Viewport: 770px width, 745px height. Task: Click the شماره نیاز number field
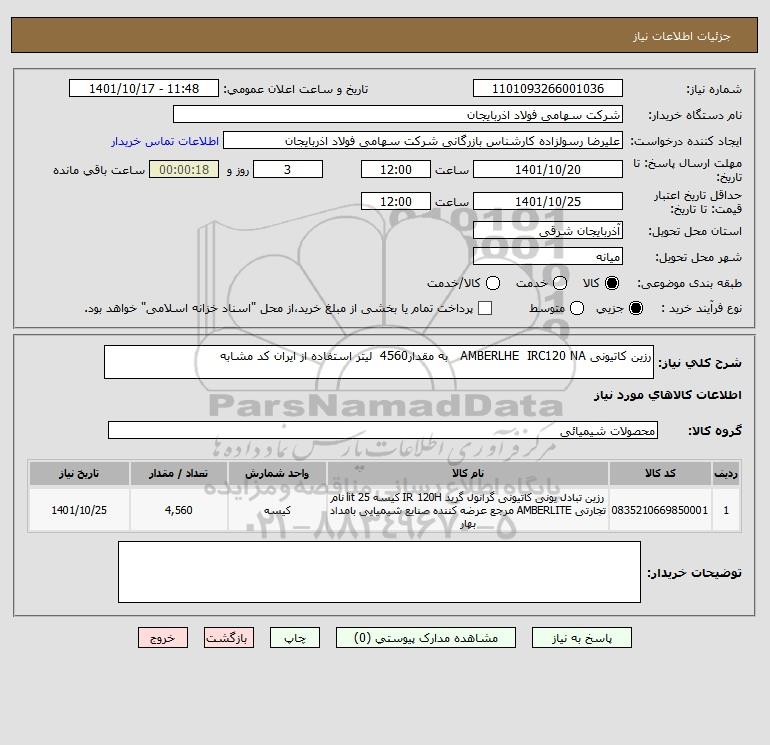548,88
